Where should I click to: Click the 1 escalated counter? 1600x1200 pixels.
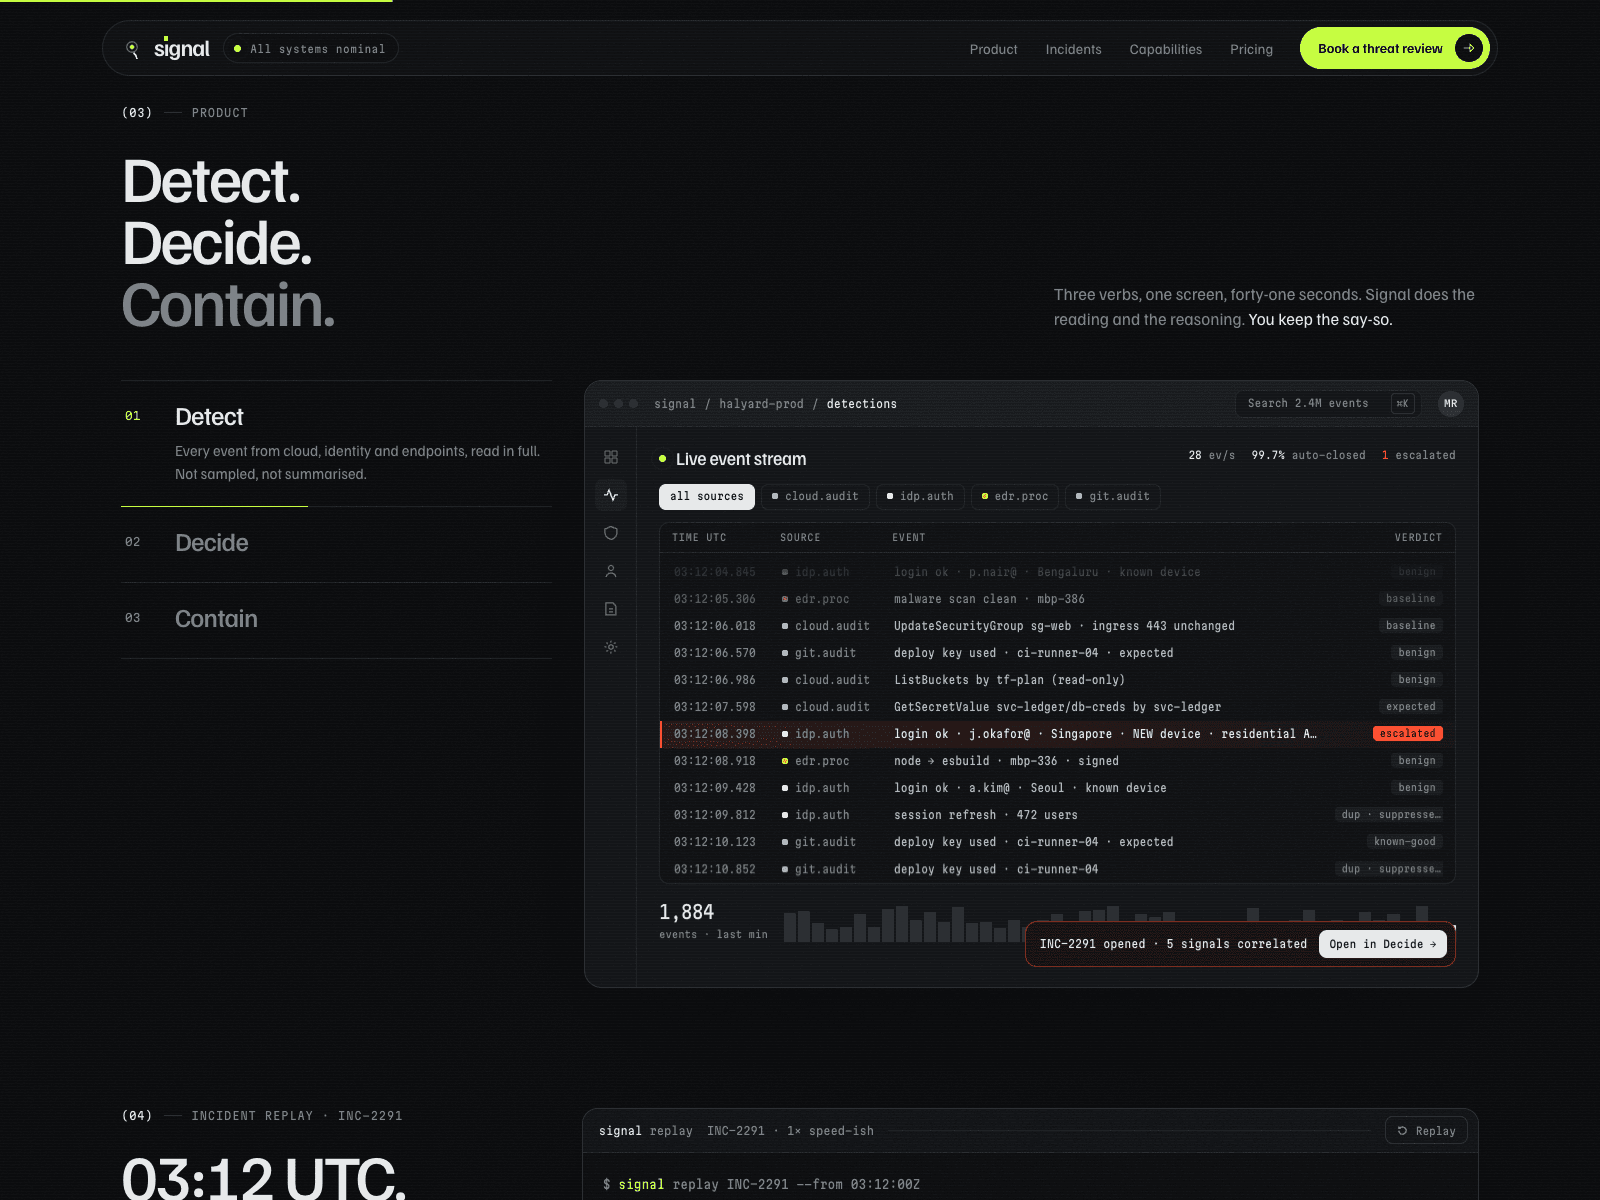pos(1418,455)
